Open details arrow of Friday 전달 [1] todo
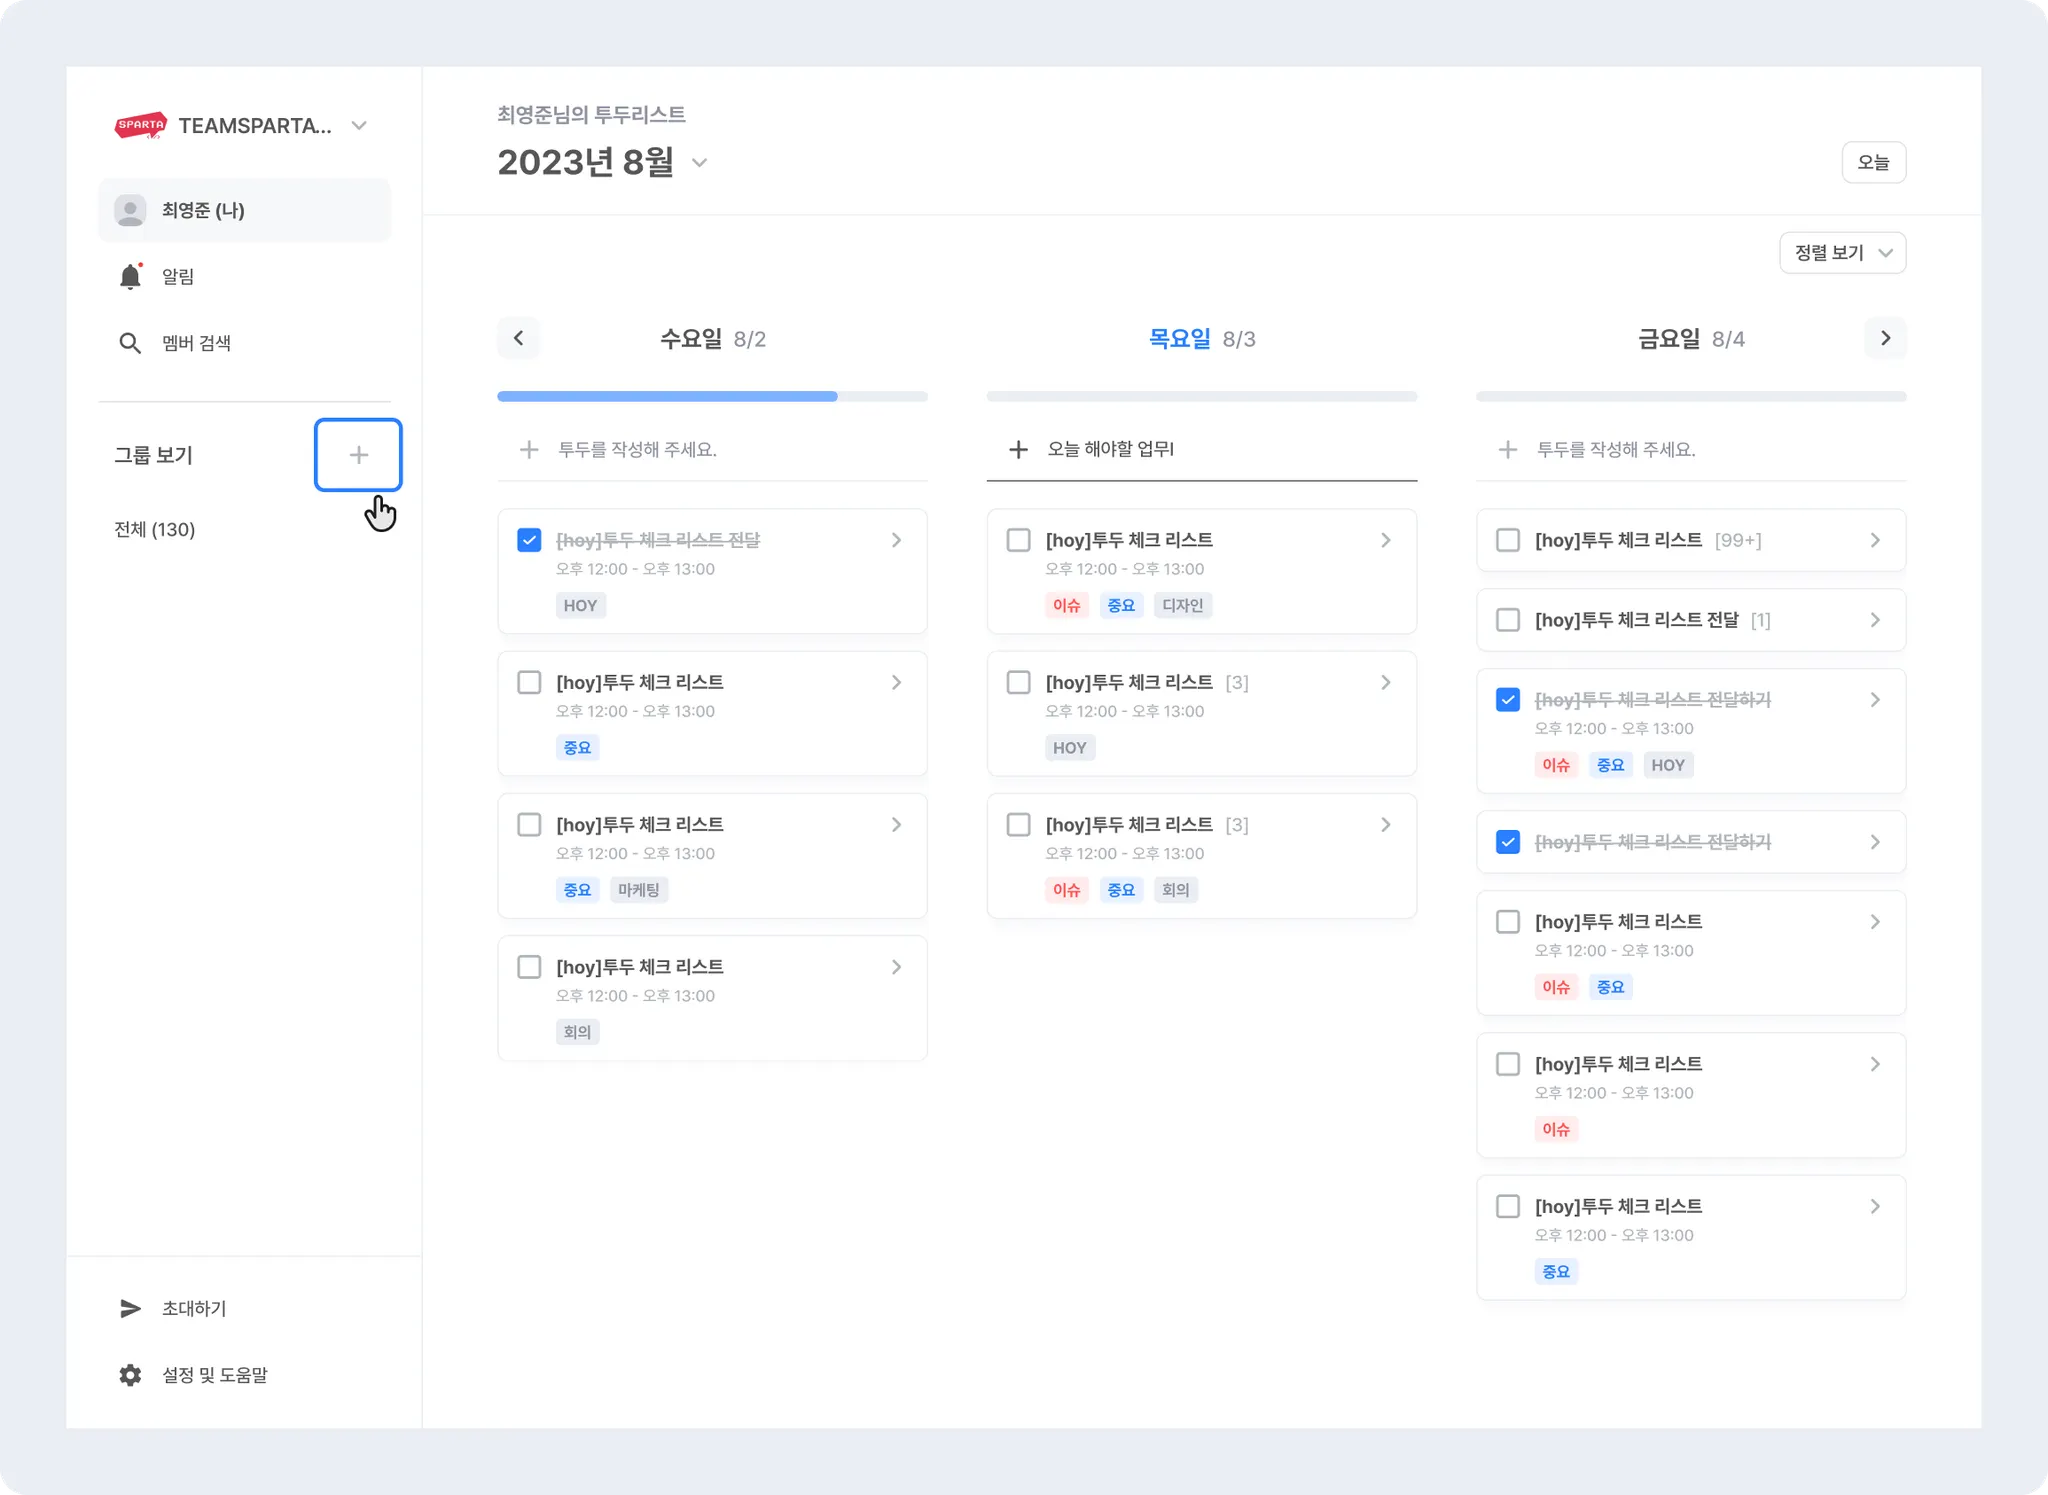The height and width of the screenshot is (1495, 2048). 1875,620
